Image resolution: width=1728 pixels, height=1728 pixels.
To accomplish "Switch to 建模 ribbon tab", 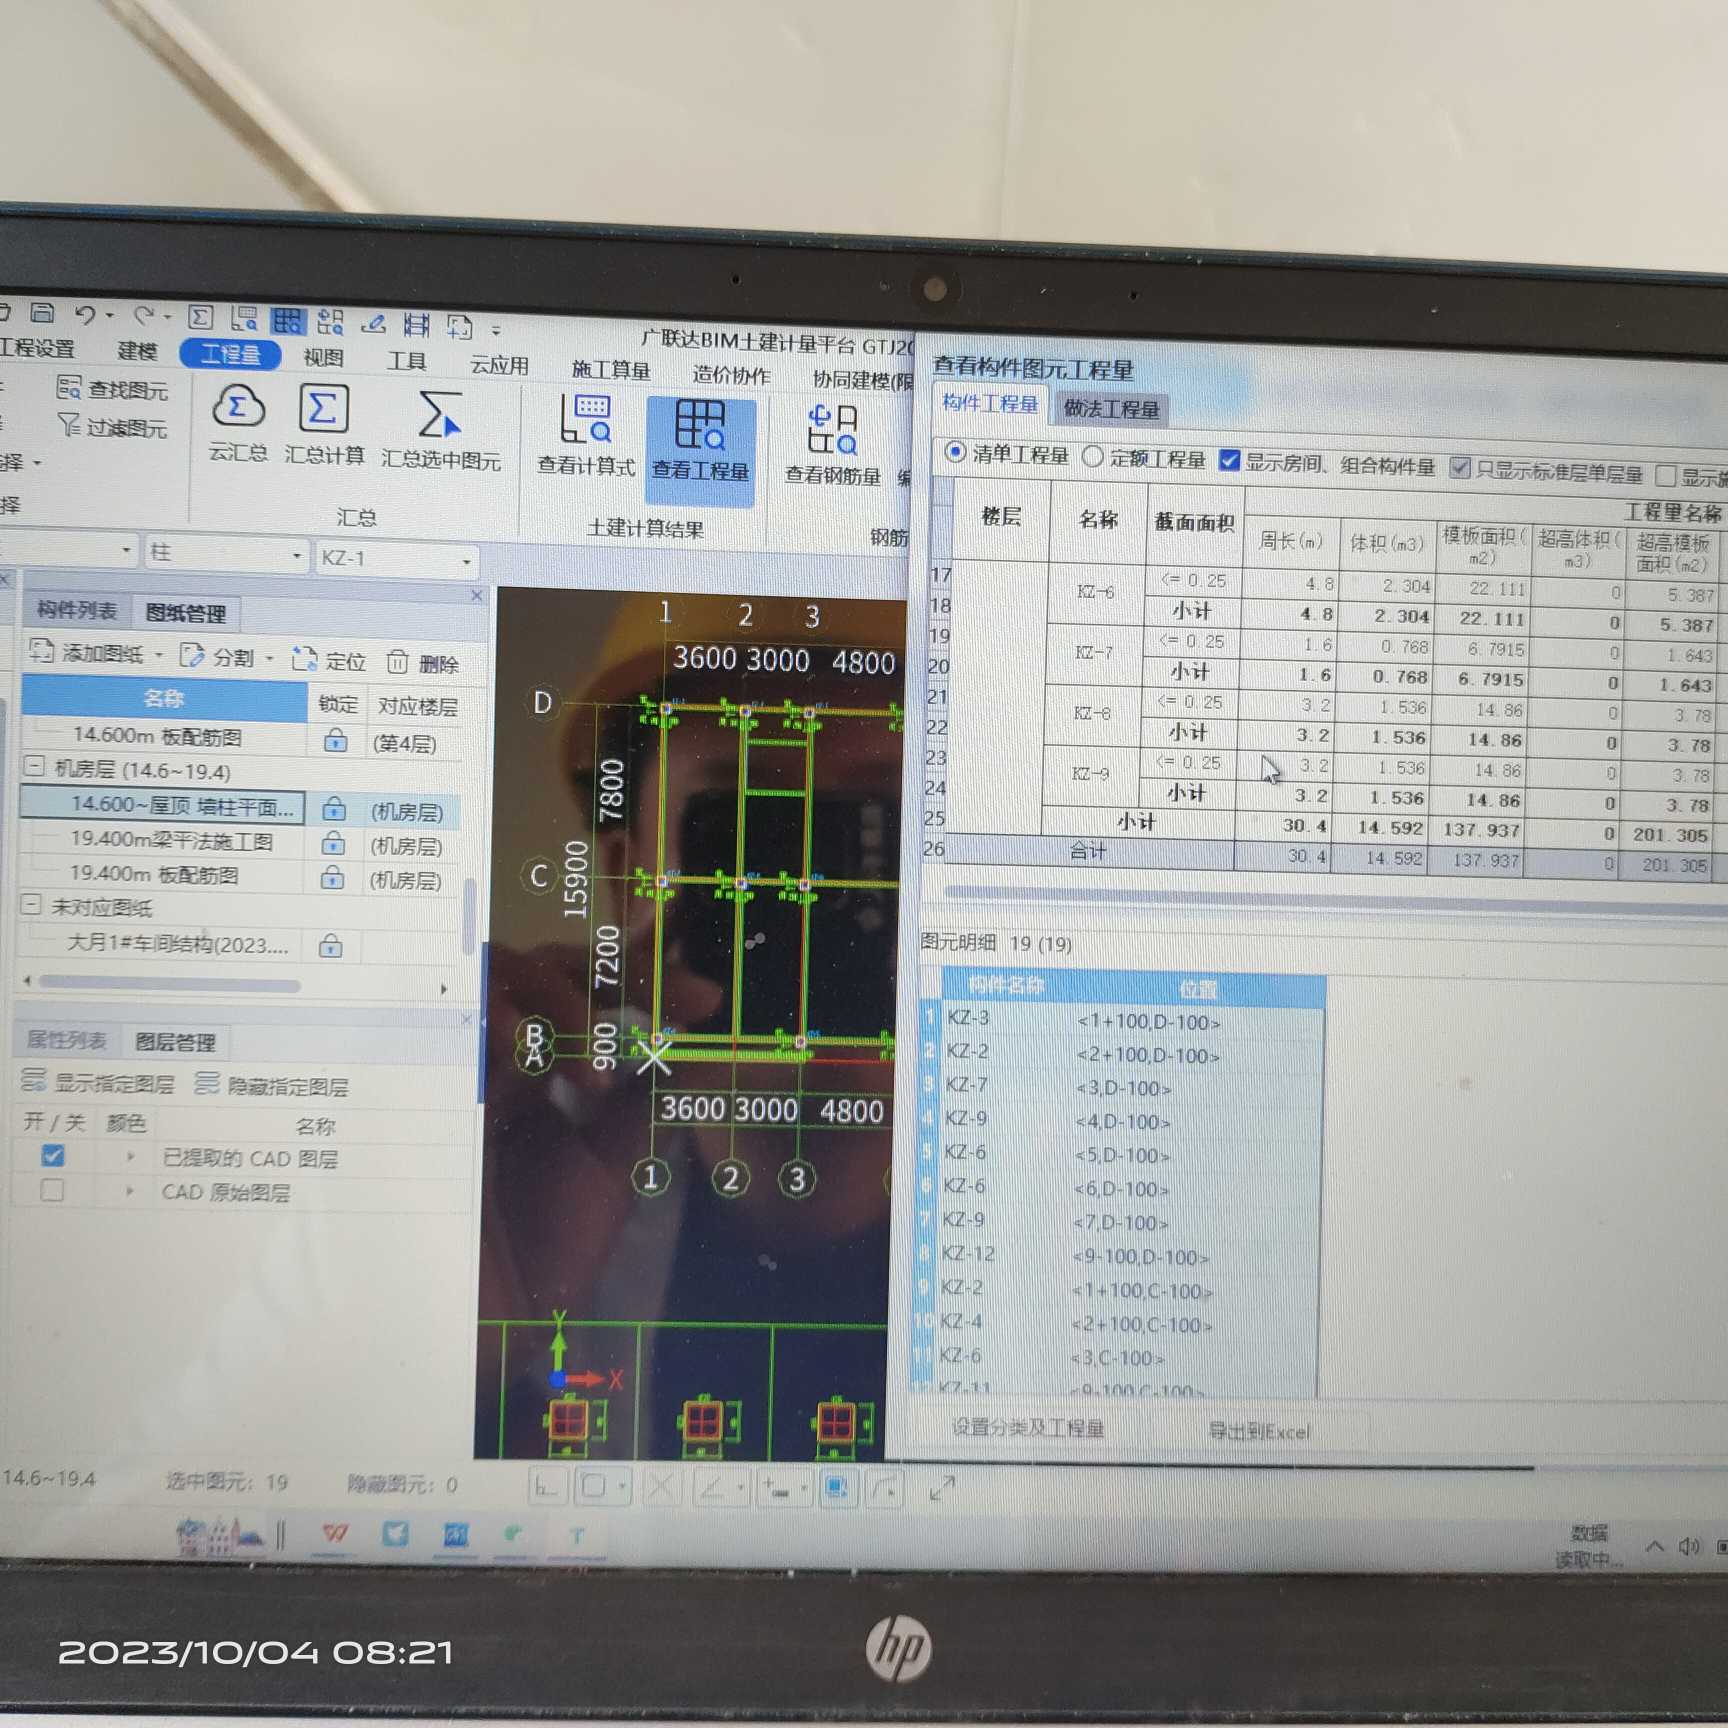I will tap(137, 350).
